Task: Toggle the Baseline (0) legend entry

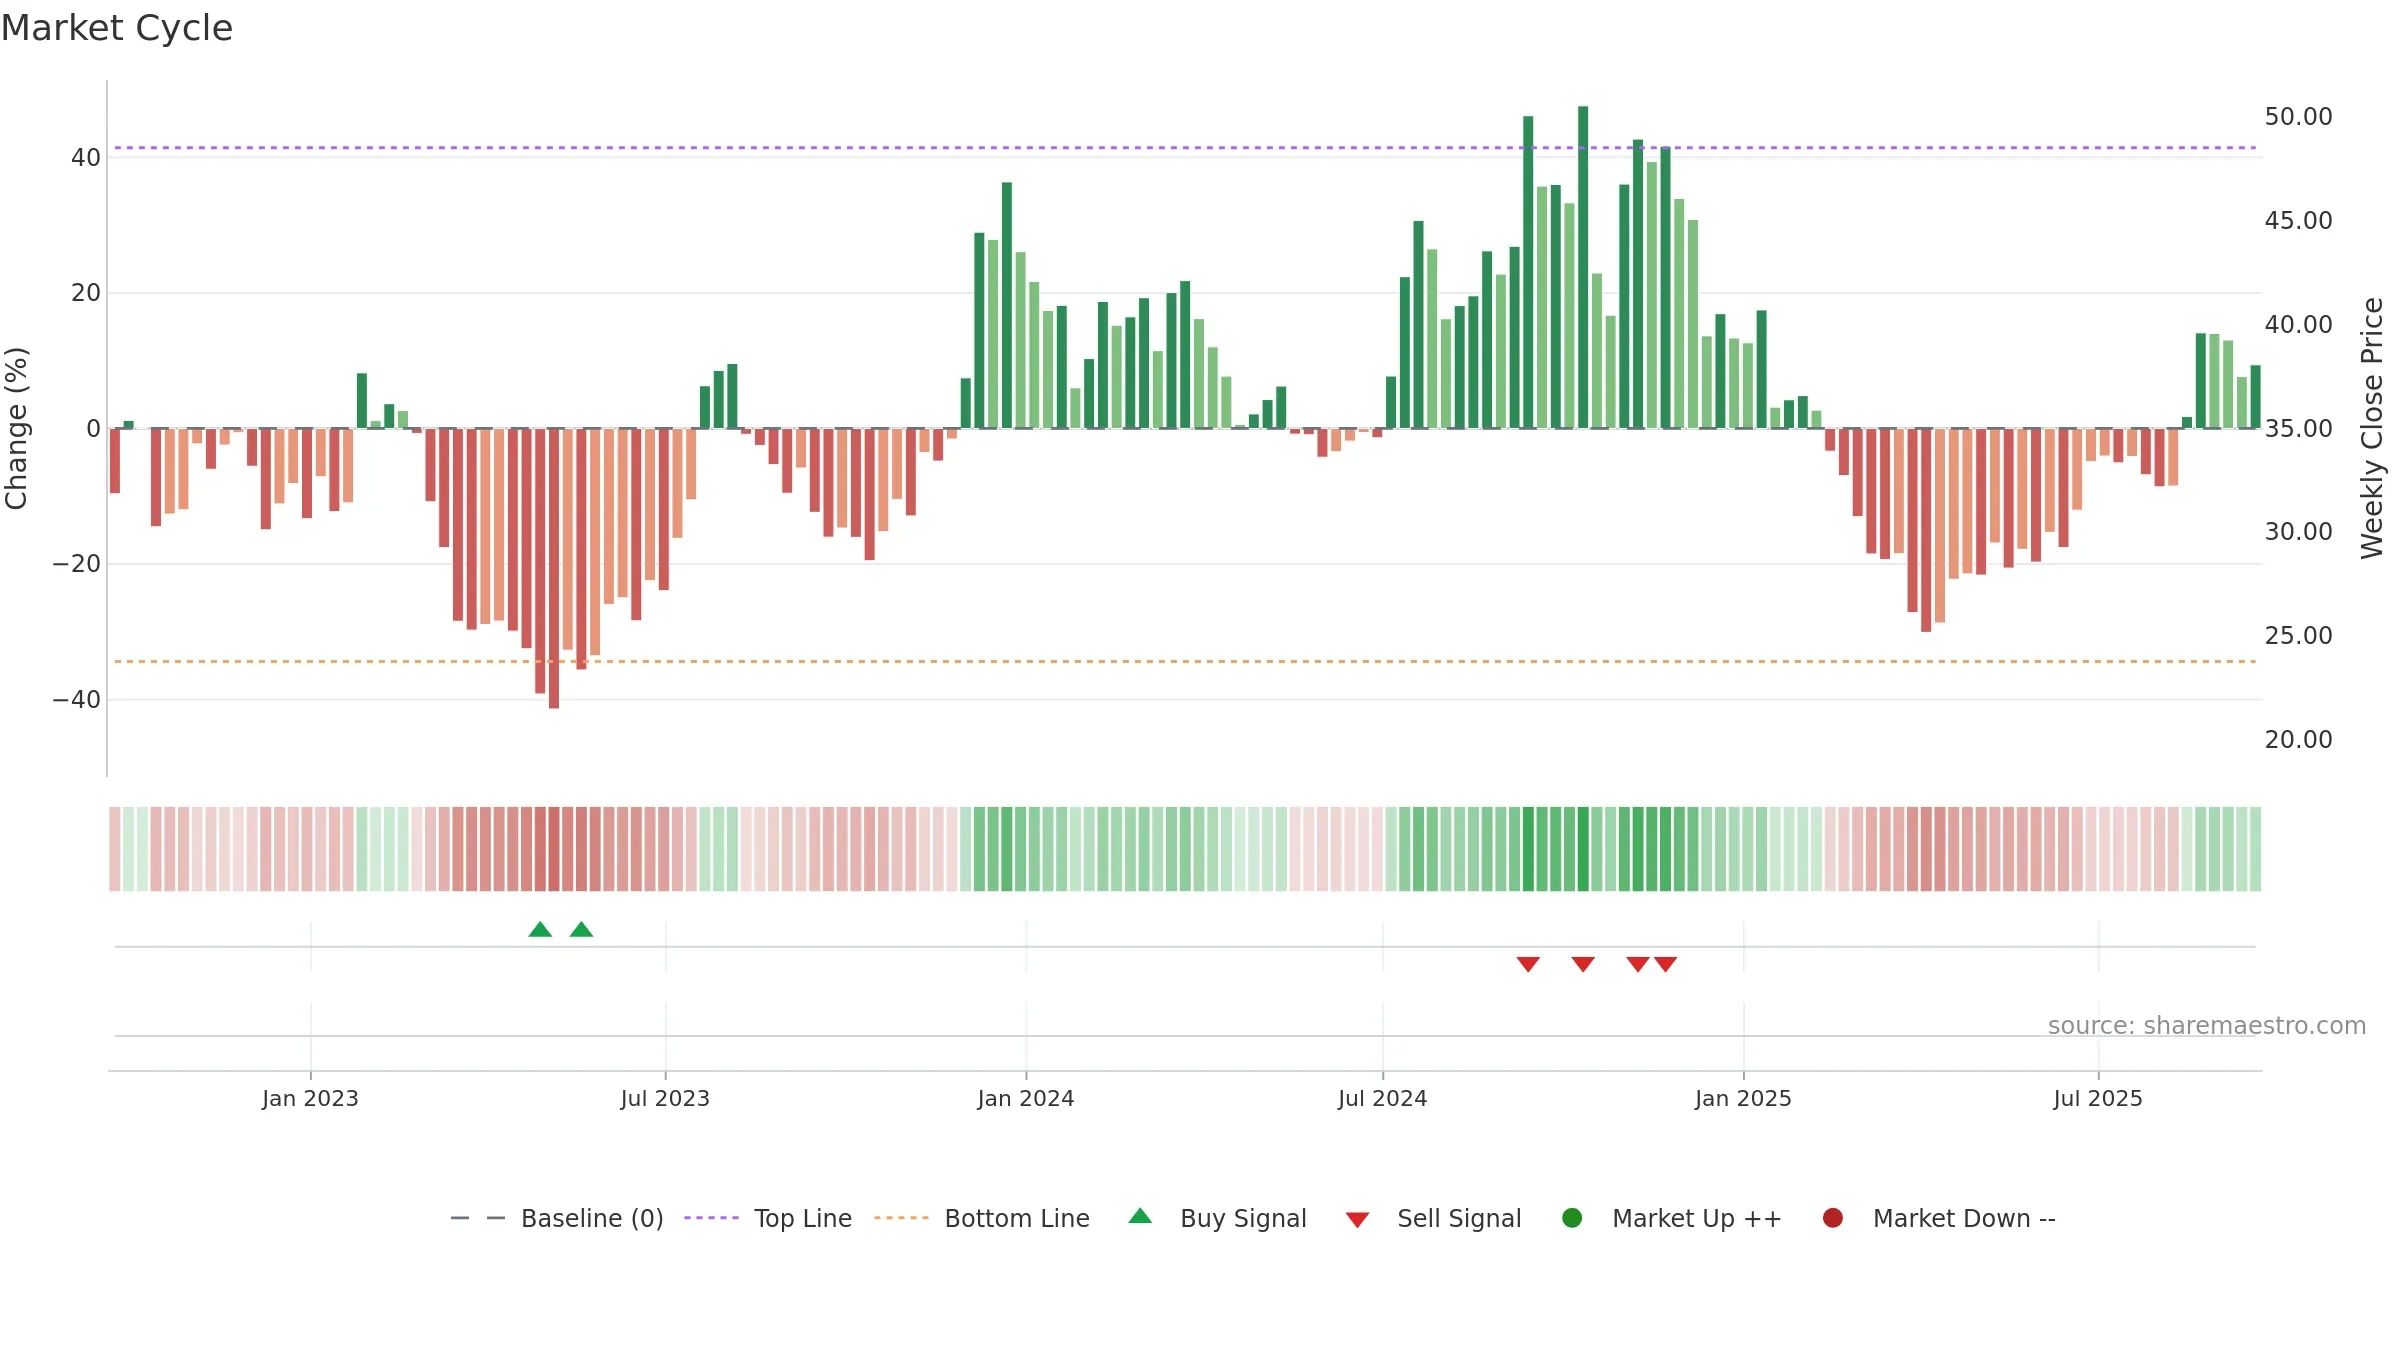Action: (557, 1218)
